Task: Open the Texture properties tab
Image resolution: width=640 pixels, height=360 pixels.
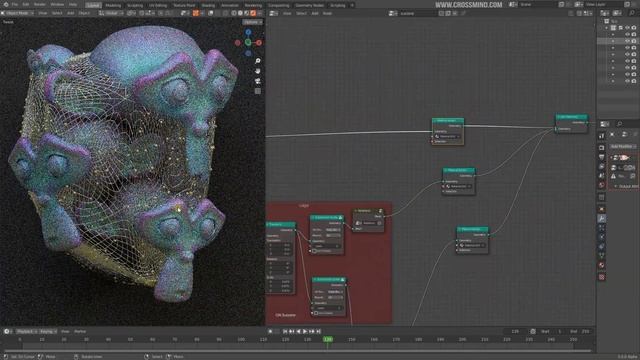Action: [x=602, y=277]
